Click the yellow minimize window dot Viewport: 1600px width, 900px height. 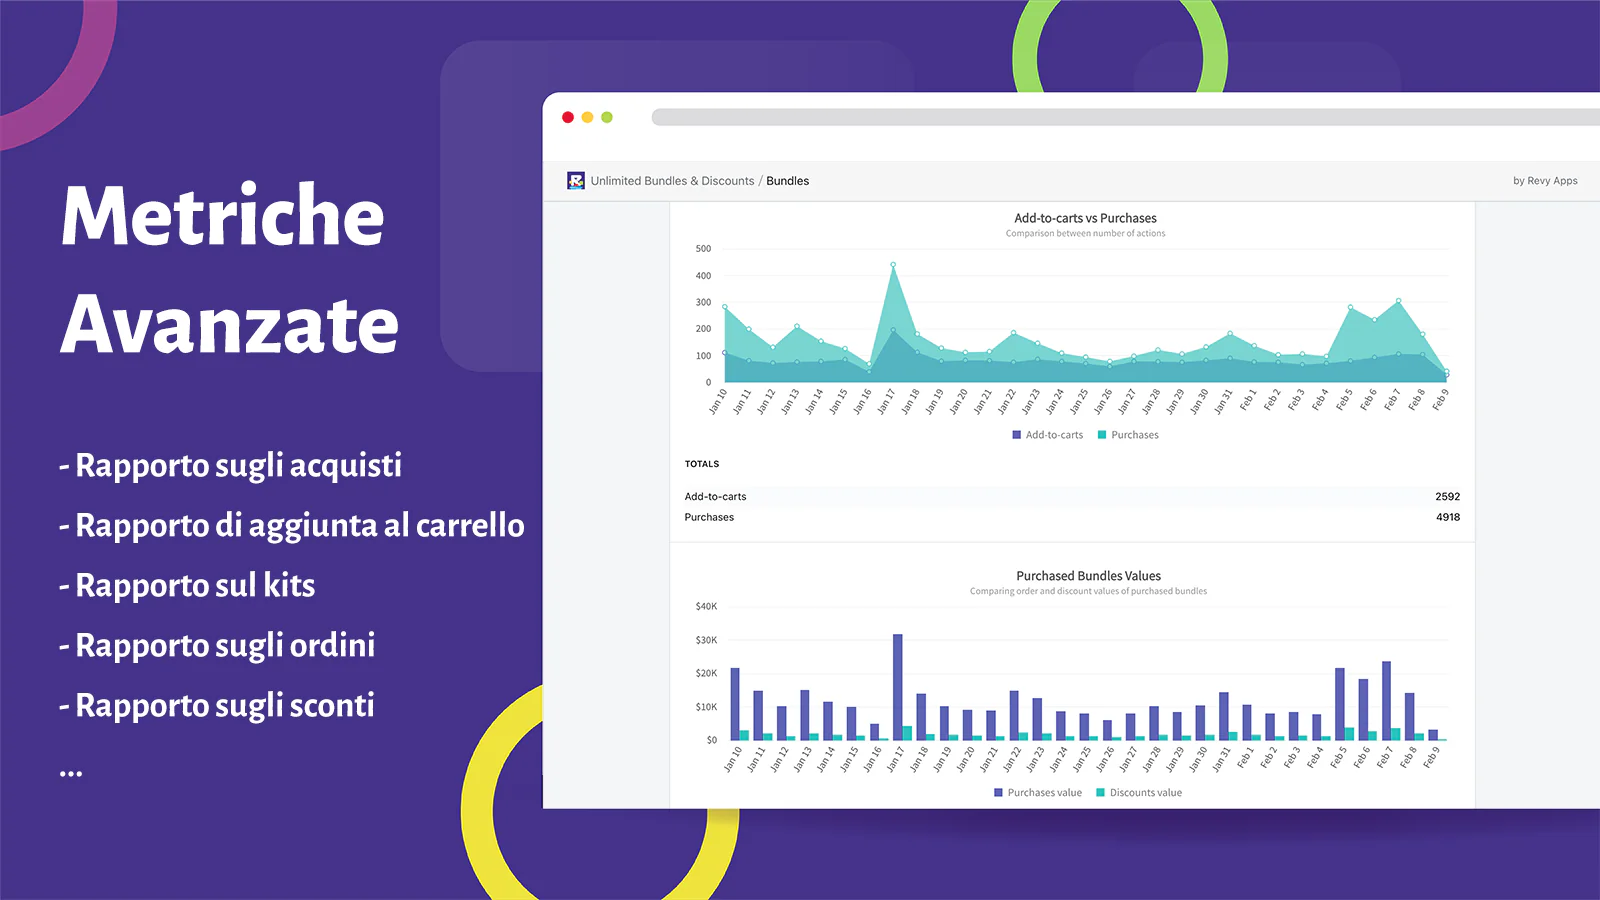pos(587,117)
